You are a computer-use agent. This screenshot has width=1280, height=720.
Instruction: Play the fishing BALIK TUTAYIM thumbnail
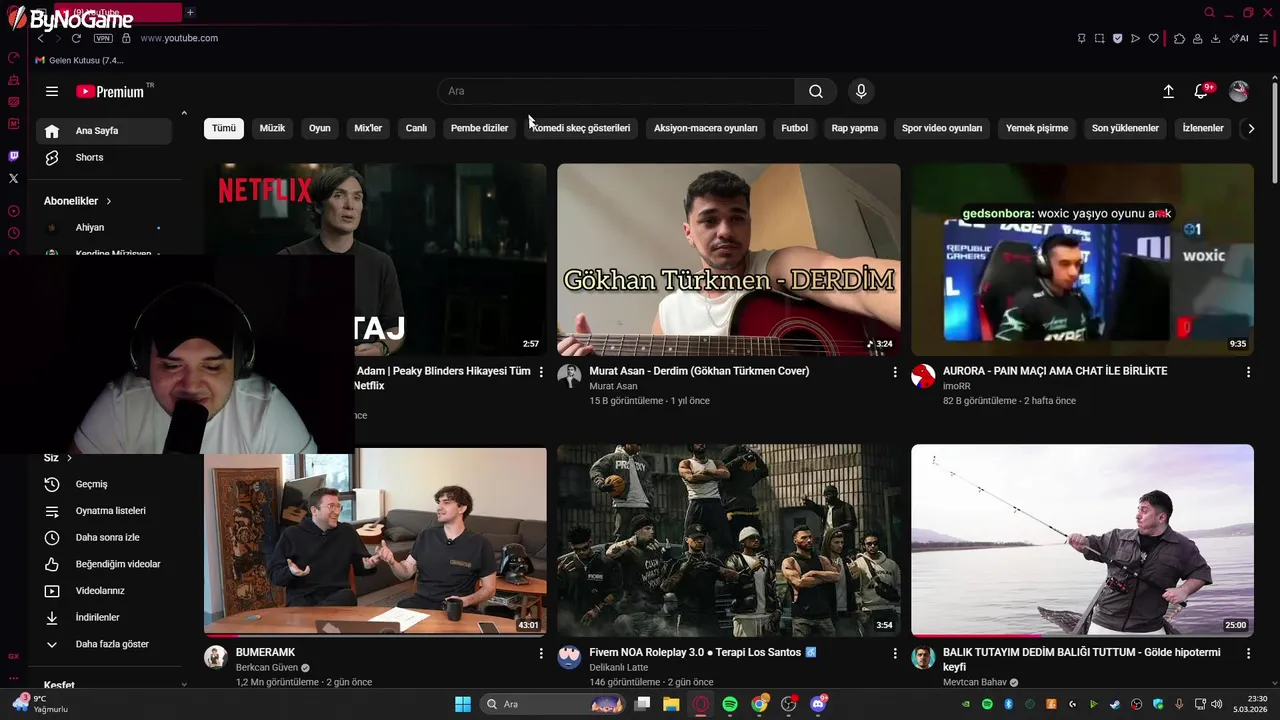(1082, 541)
